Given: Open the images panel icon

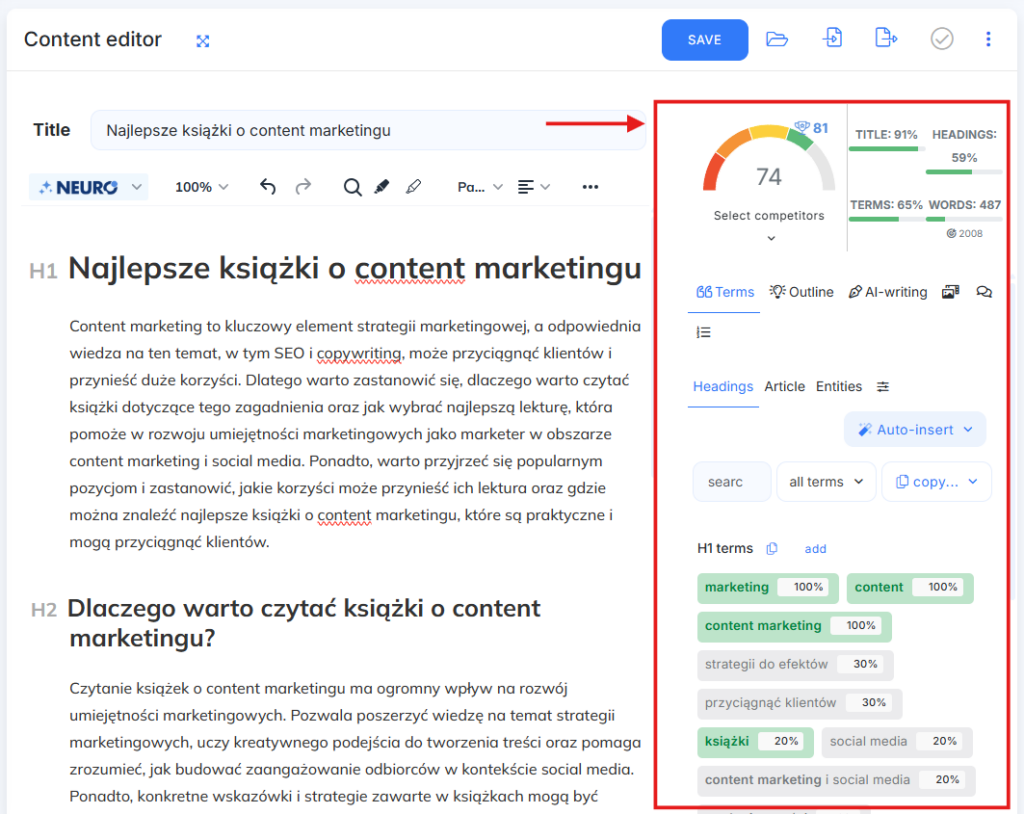Looking at the screenshot, I should click(x=950, y=292).
